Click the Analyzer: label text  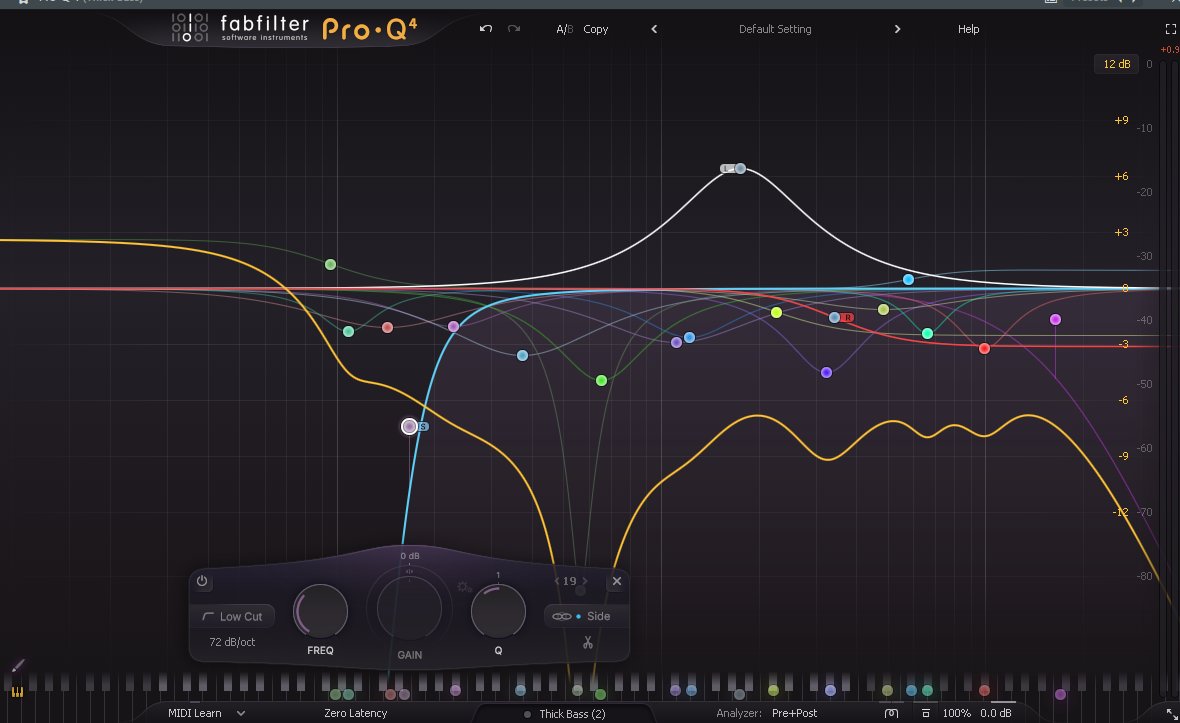pos(738,713)
